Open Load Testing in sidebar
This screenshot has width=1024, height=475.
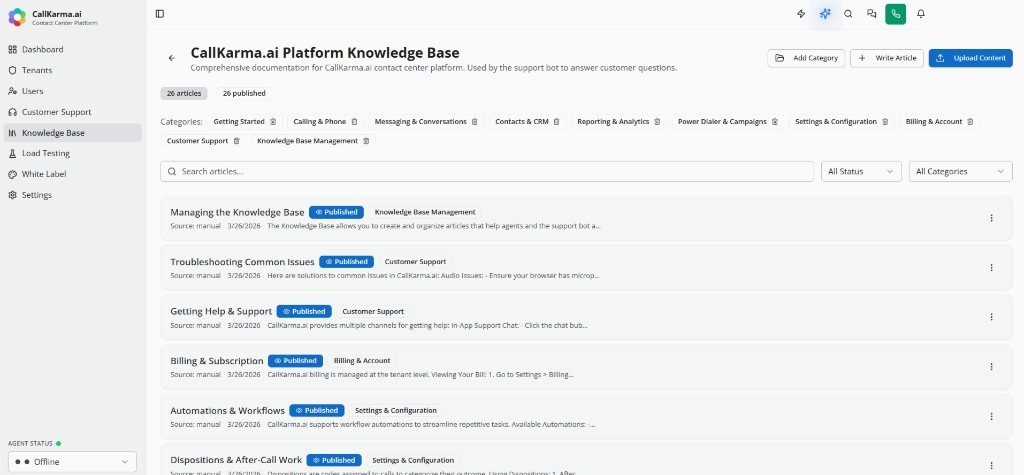click(72, 153)
